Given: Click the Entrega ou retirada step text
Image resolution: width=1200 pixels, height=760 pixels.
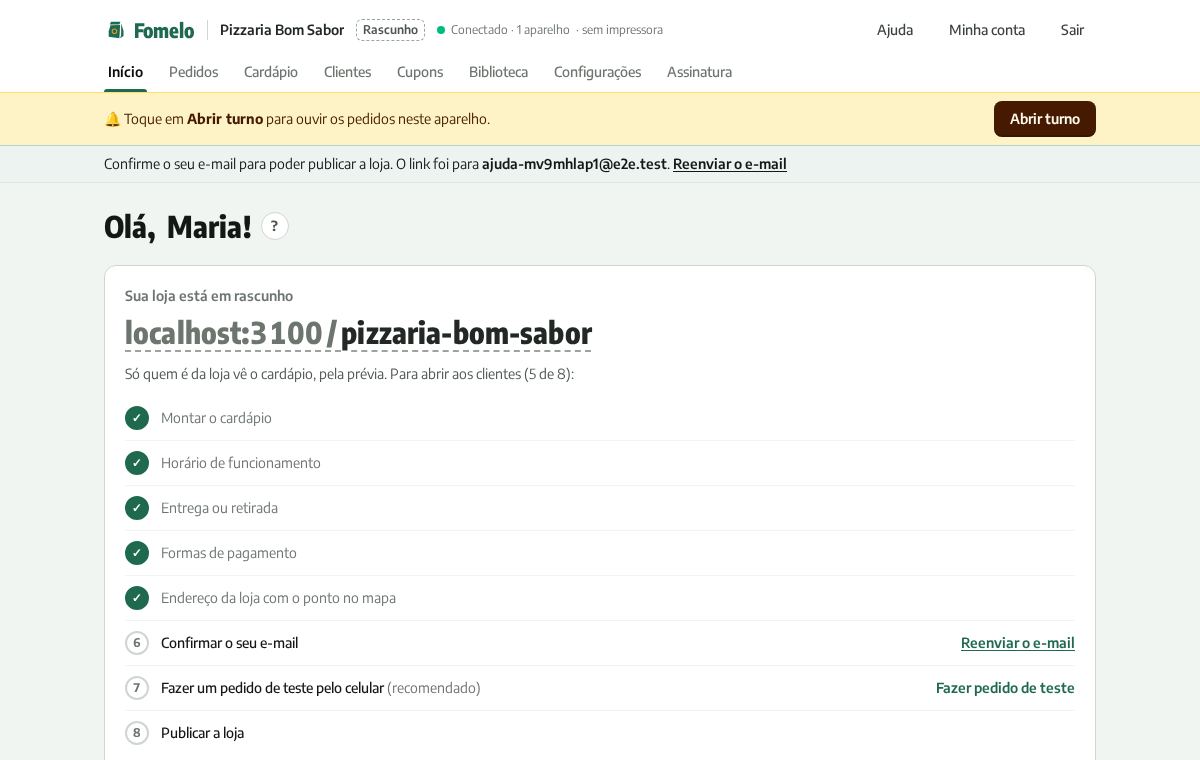Looking at the screenshot, I should click(219, 508).
